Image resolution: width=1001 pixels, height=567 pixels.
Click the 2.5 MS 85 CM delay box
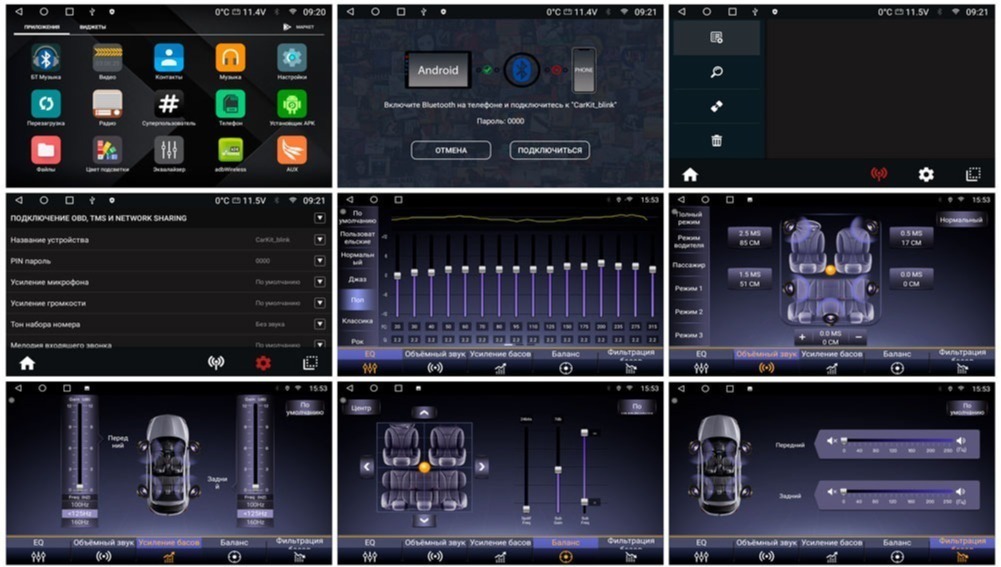pos(749,238)
